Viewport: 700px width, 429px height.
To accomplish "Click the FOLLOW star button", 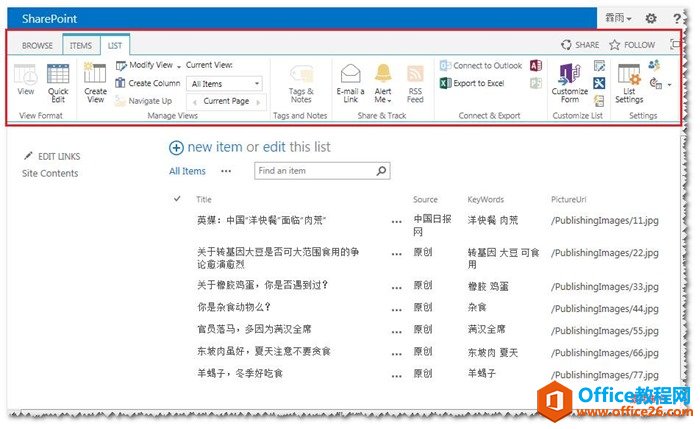I will (632, 45).
